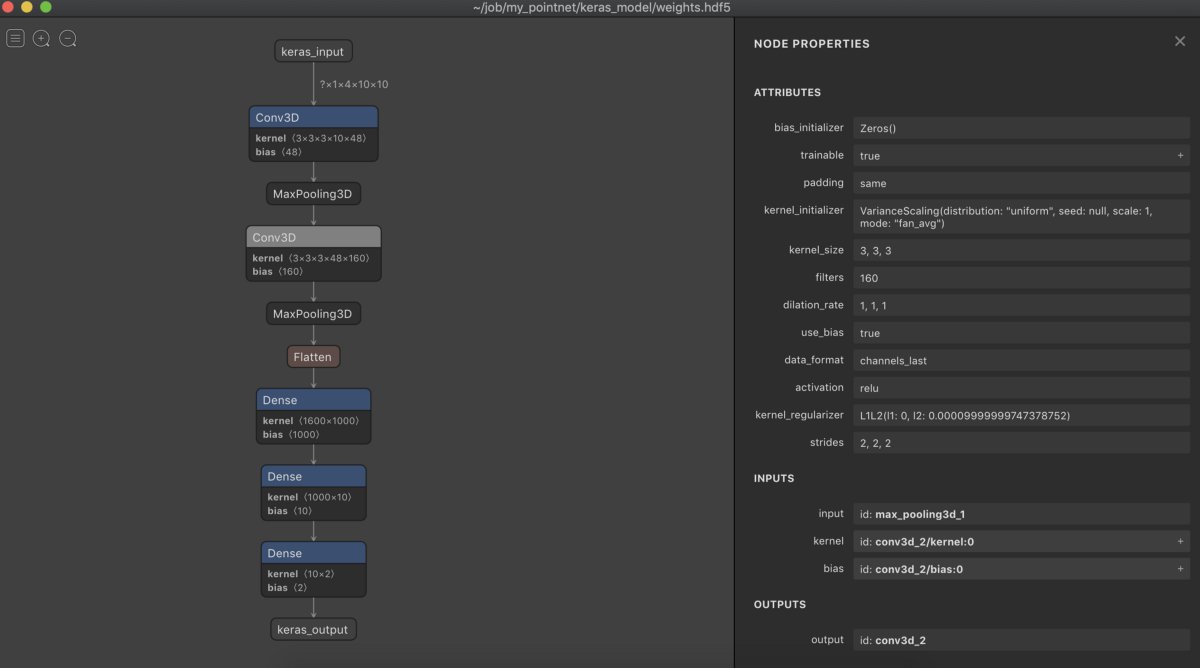Select the Flatten layer node
The width and height of the screenshot is (1200, 668).
(313, 356)
